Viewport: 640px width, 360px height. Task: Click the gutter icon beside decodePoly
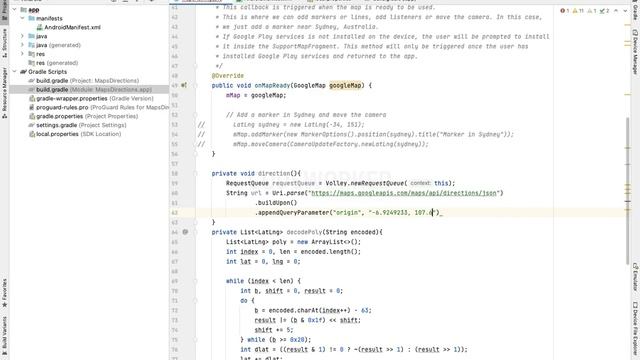[x=185, y=232]
